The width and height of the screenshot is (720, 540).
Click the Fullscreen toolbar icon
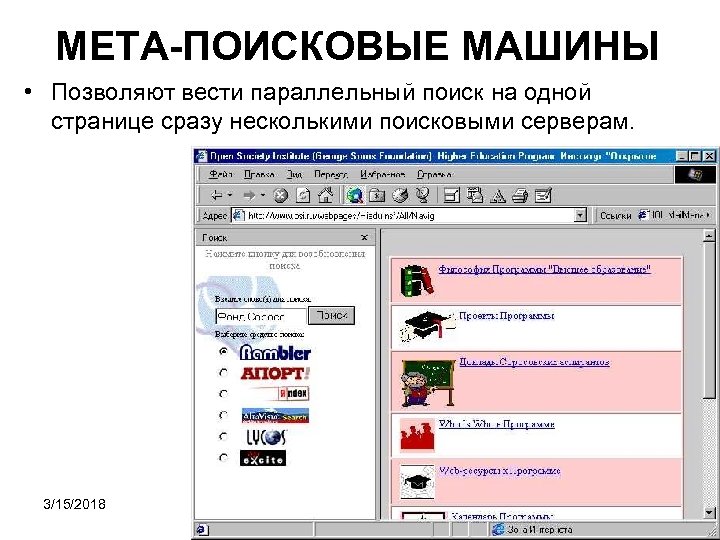pyautogui.click(x=451, y=196)
